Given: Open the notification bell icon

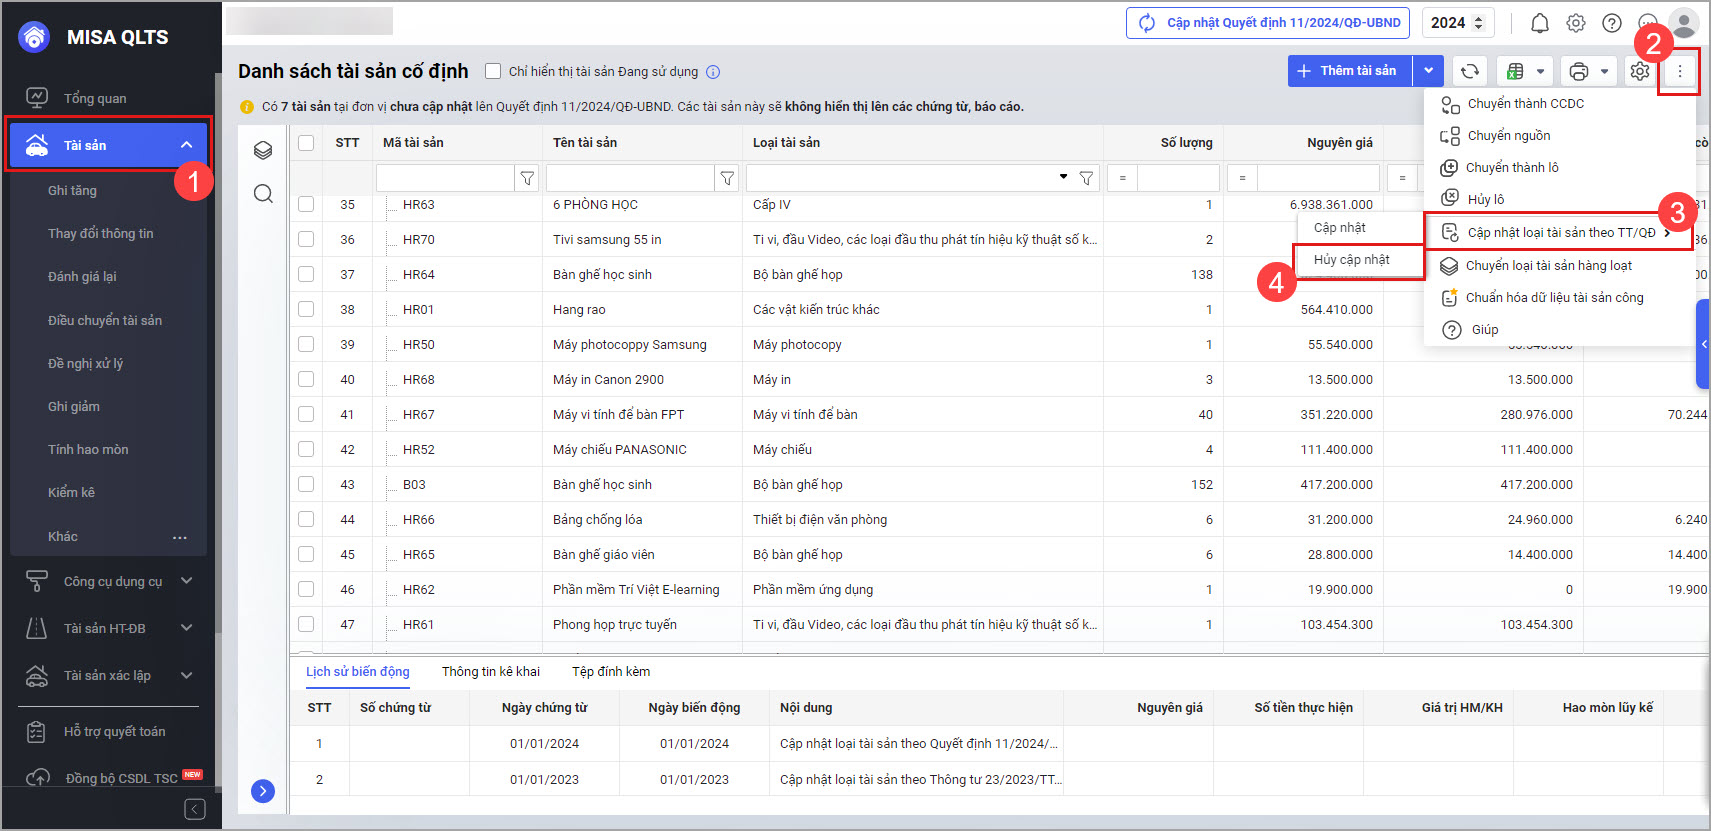Looking at the screenshot, I should [x=1540, y=23].
